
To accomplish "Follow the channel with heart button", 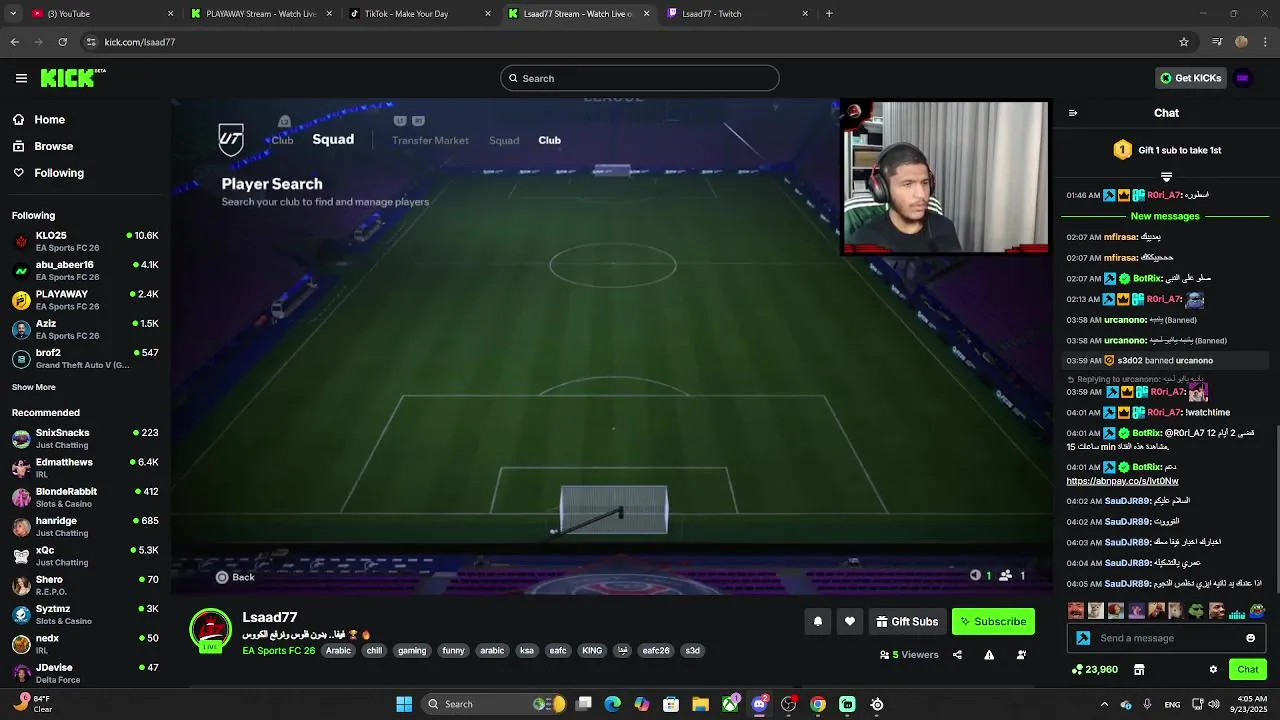I will 849,621.
